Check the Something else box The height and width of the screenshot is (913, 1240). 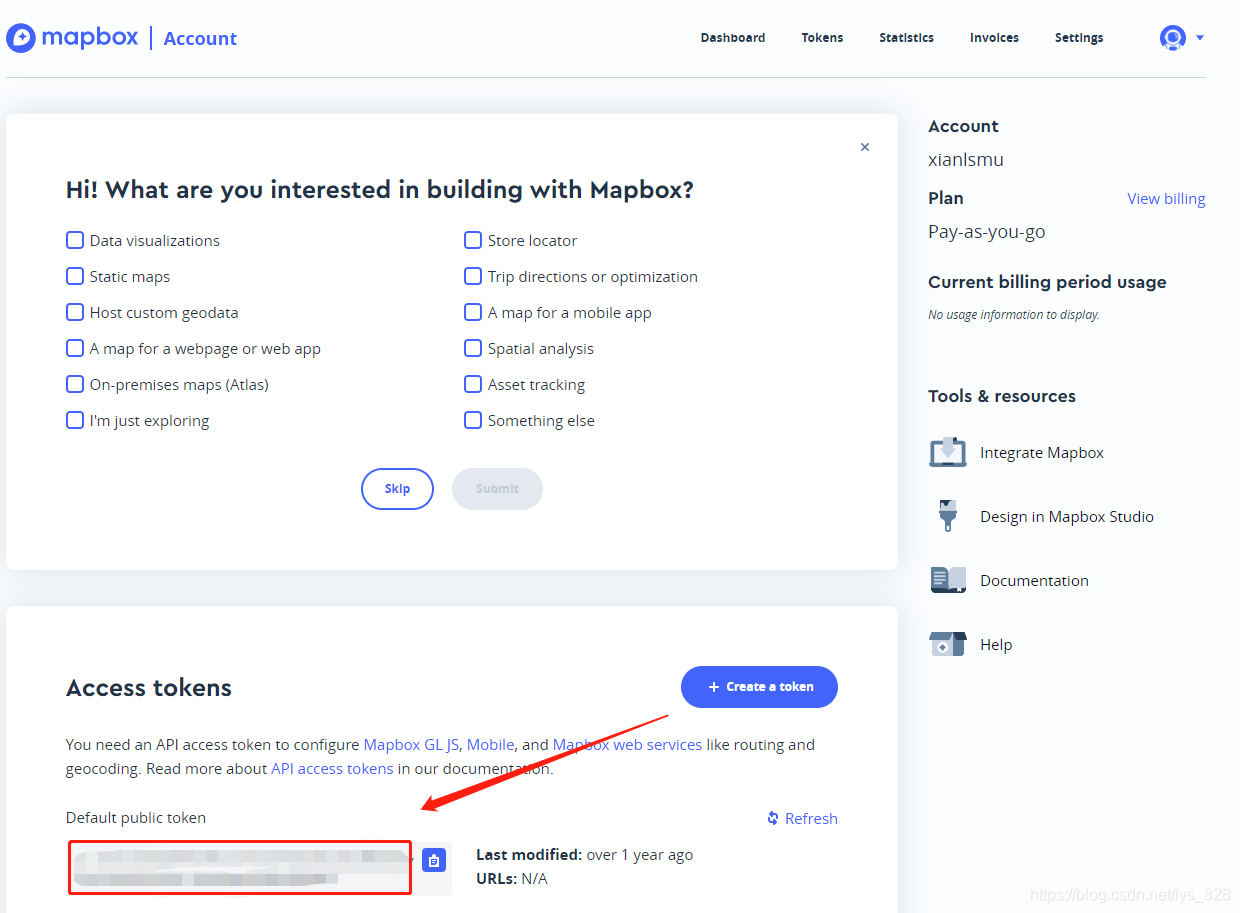pos(473,420)
